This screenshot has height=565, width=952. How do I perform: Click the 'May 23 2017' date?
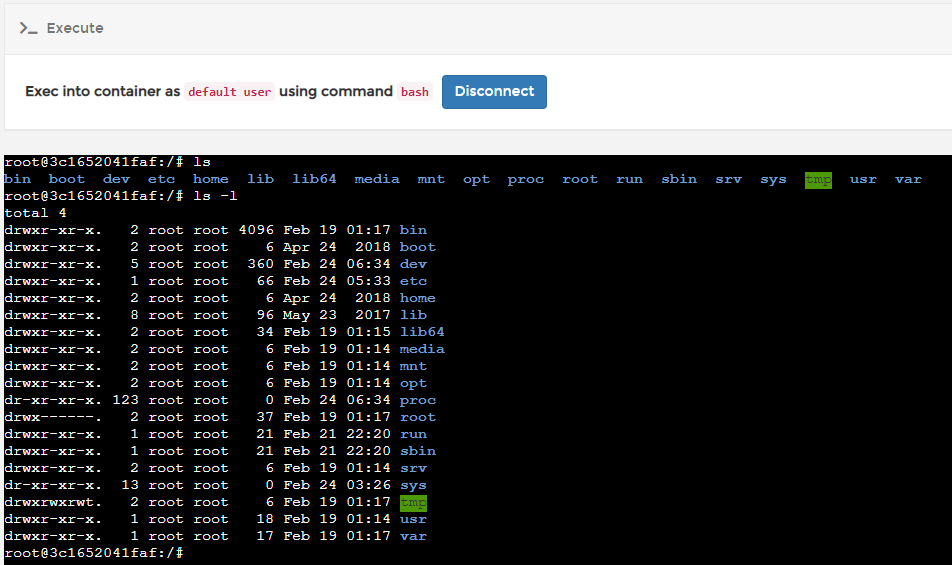click(x=336, y=315)
